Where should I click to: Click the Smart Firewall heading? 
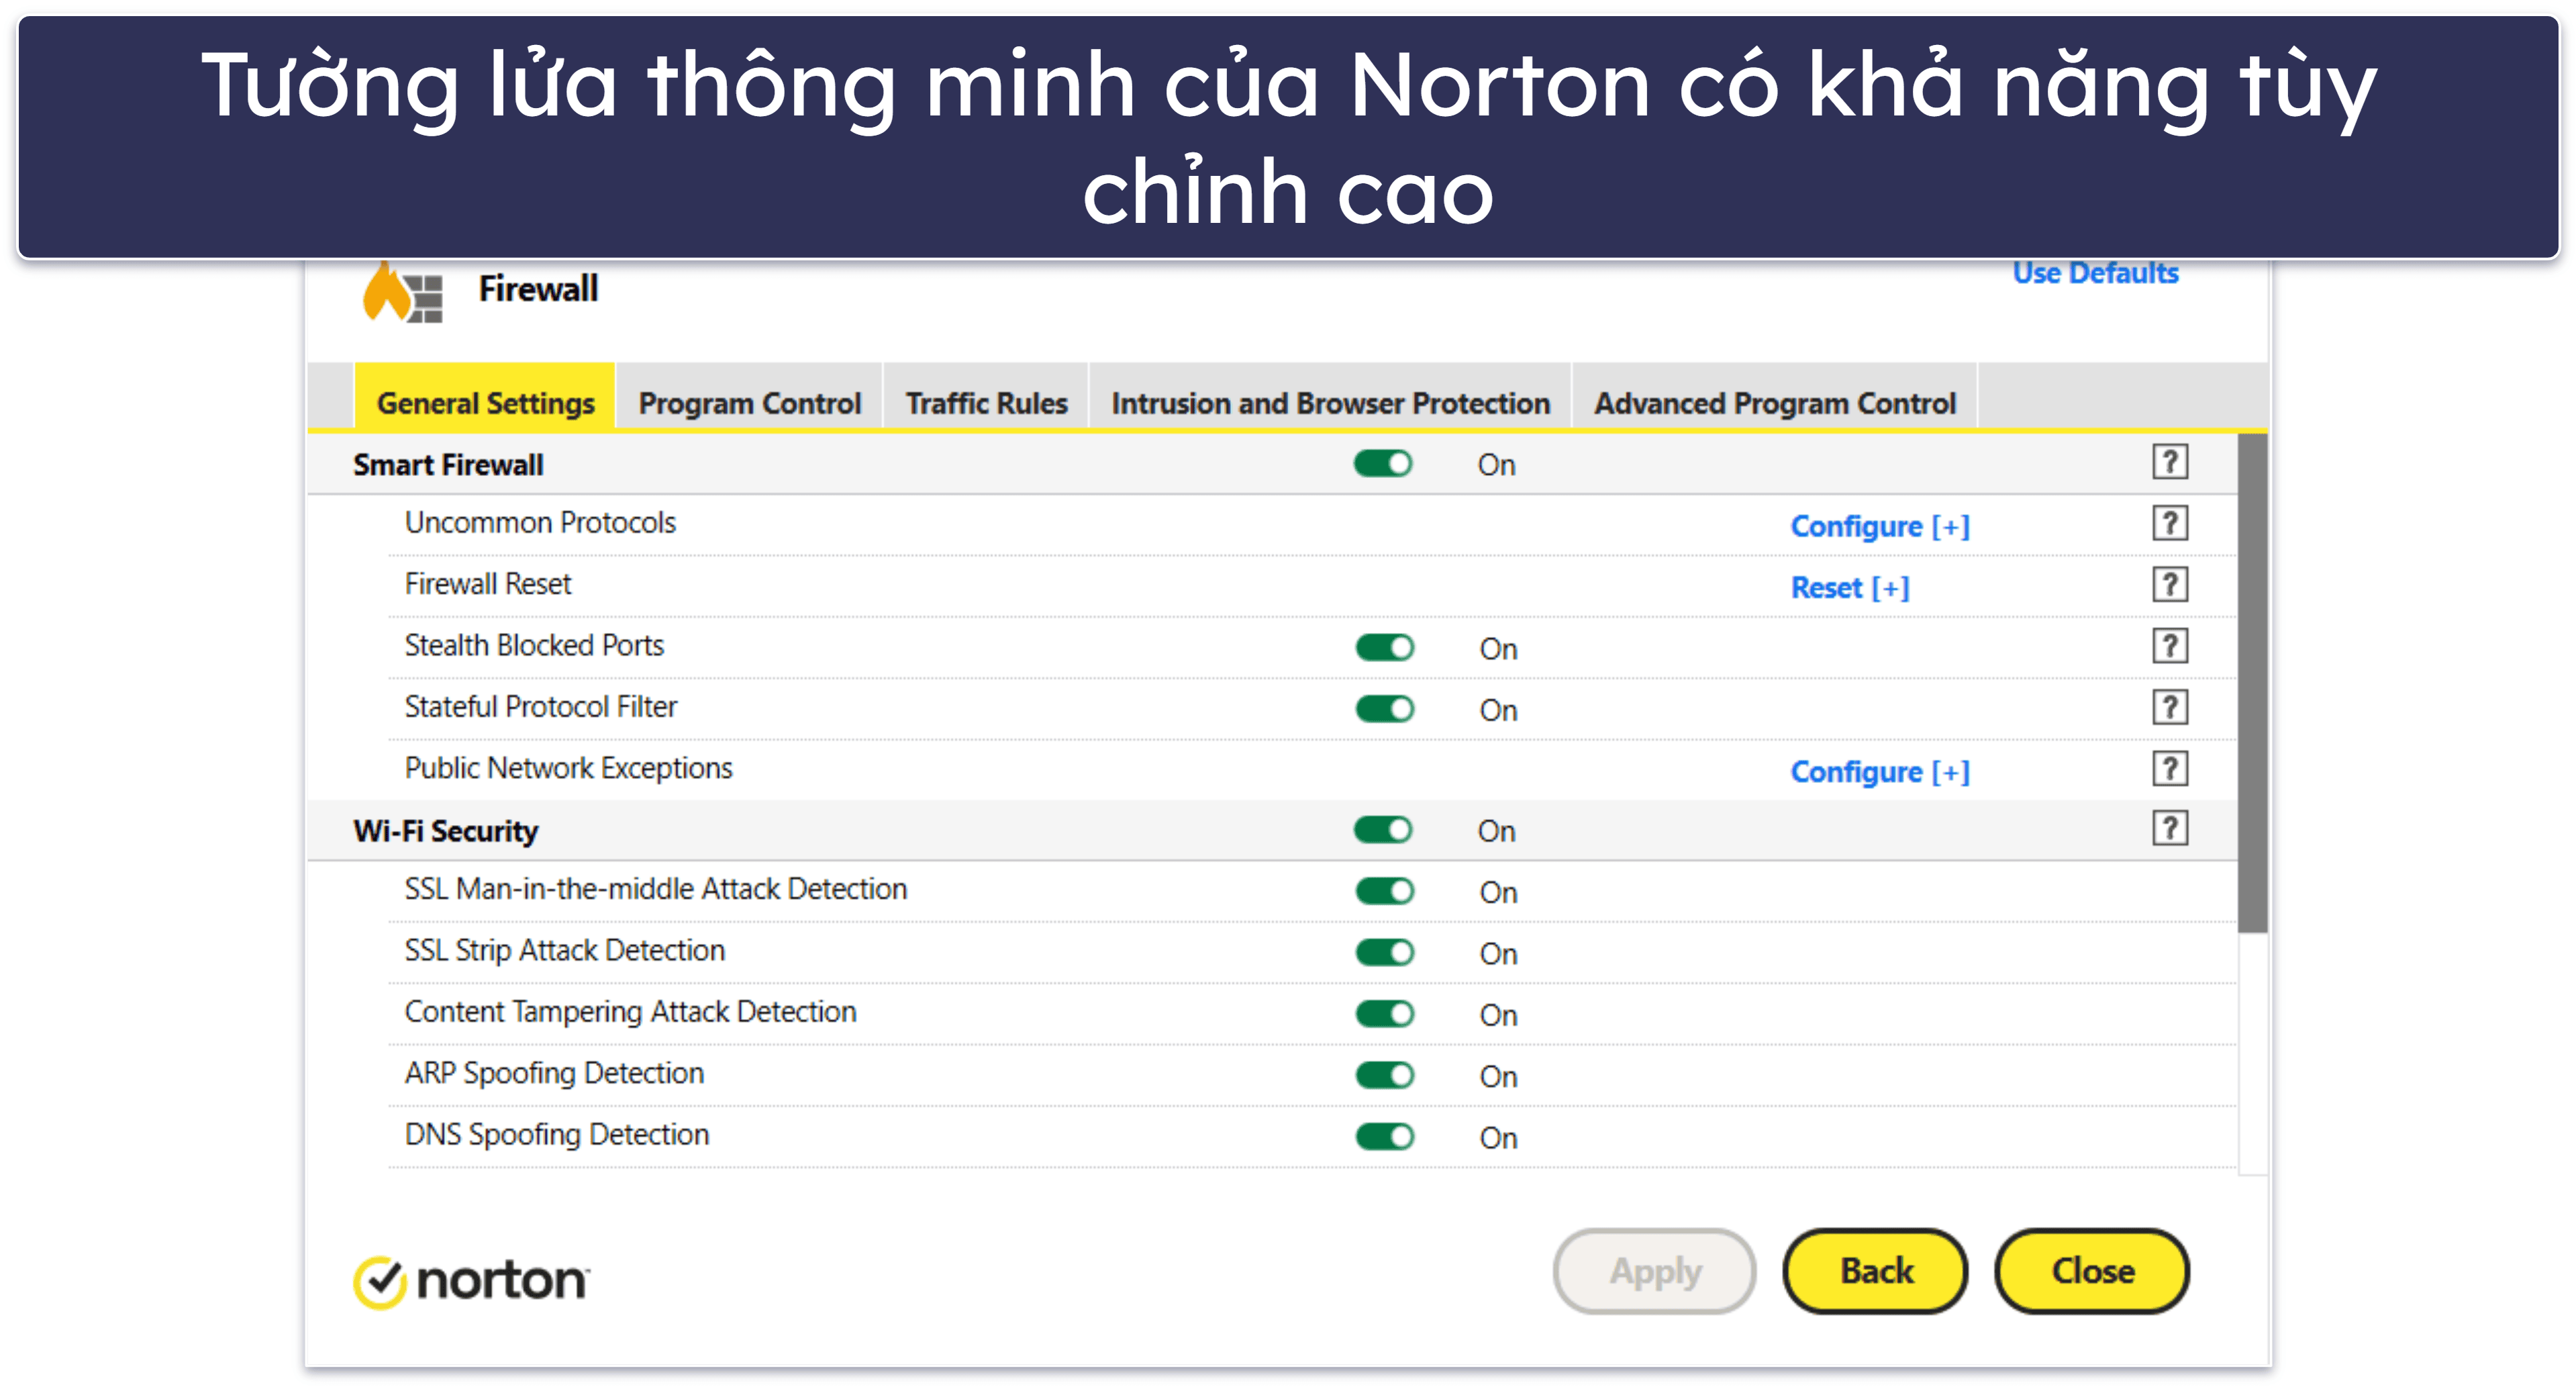tap(448, 465)
